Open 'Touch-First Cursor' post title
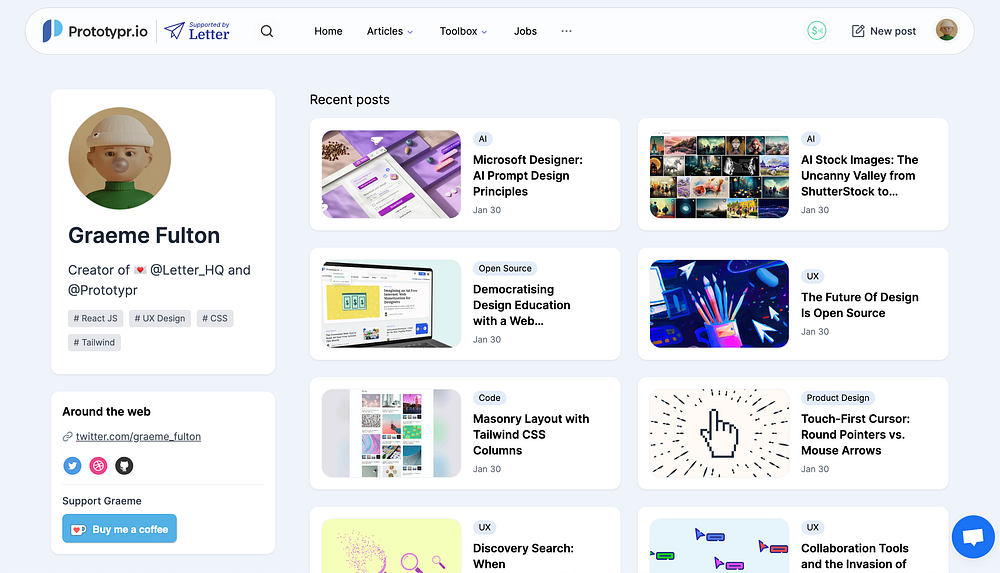The height and width of the screenshot is (573, 1000). [x=855, y=435]
